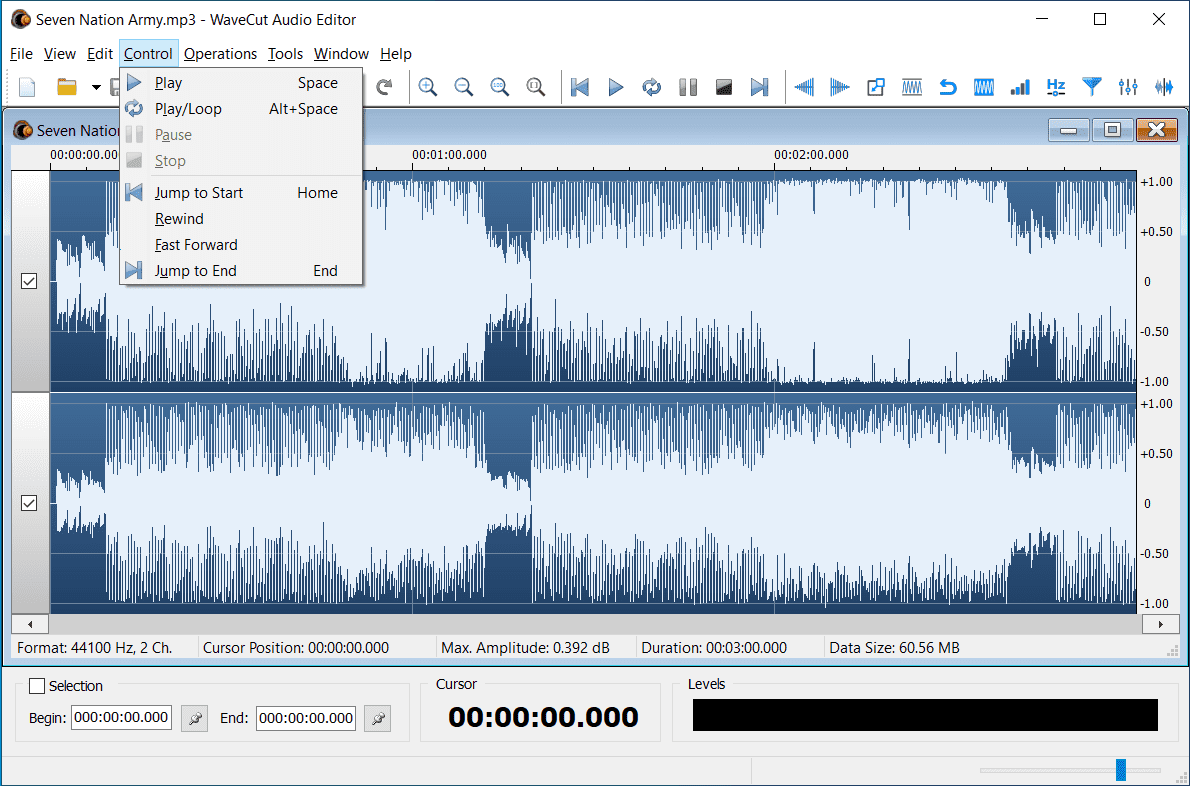1190x786 pixels.
Task: Click the Hz sample rate icon
Action: point(1056,87)
